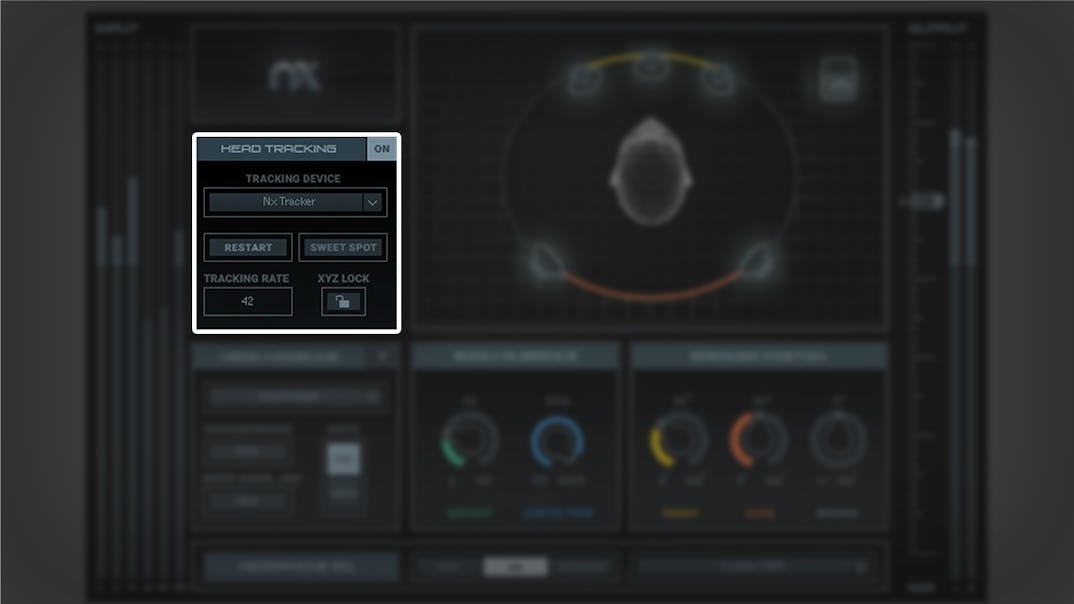Select the rear left surround speaker icon
The height and width of the screenshot is (604, 1074).
coord(545,260)
